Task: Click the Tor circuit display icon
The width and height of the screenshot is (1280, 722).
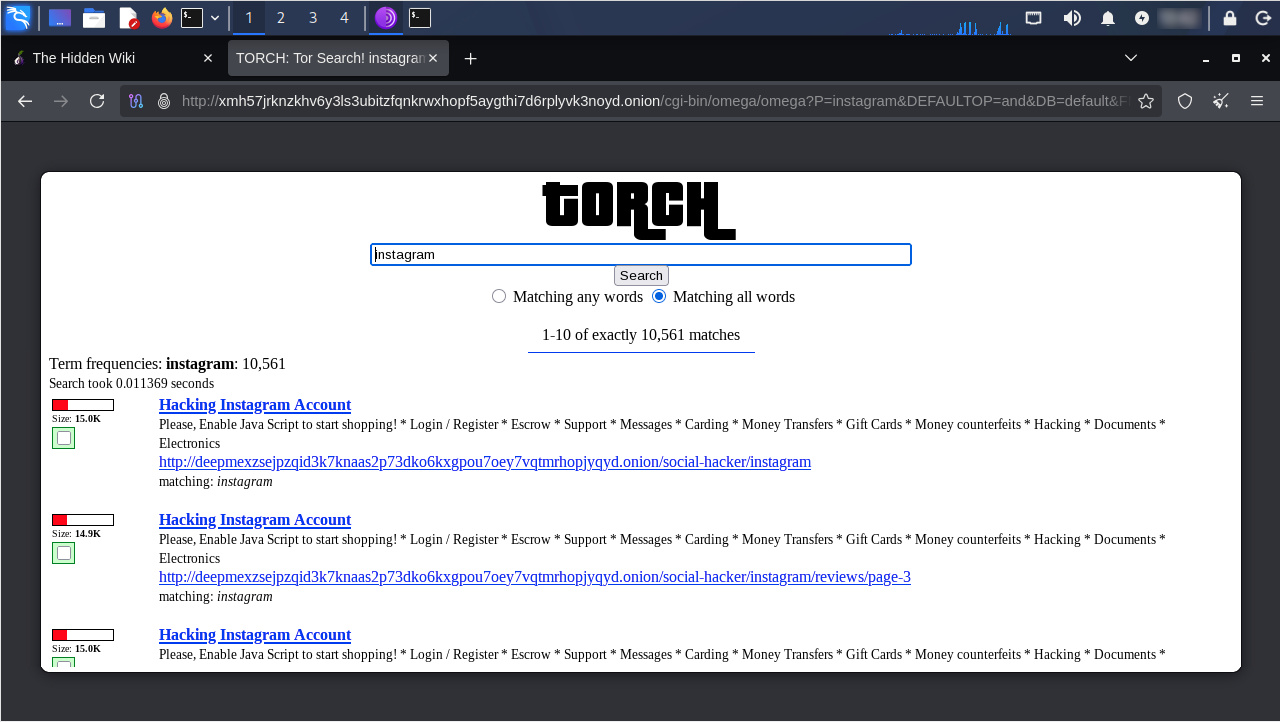Action: tap(137, 101)
